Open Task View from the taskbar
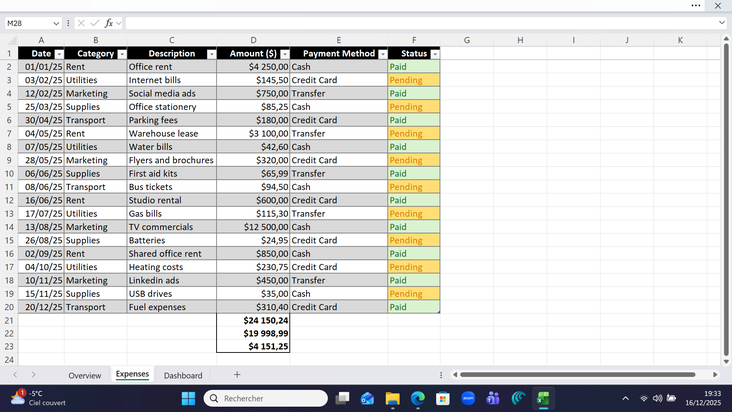732x412 pixels. (342, 398)
